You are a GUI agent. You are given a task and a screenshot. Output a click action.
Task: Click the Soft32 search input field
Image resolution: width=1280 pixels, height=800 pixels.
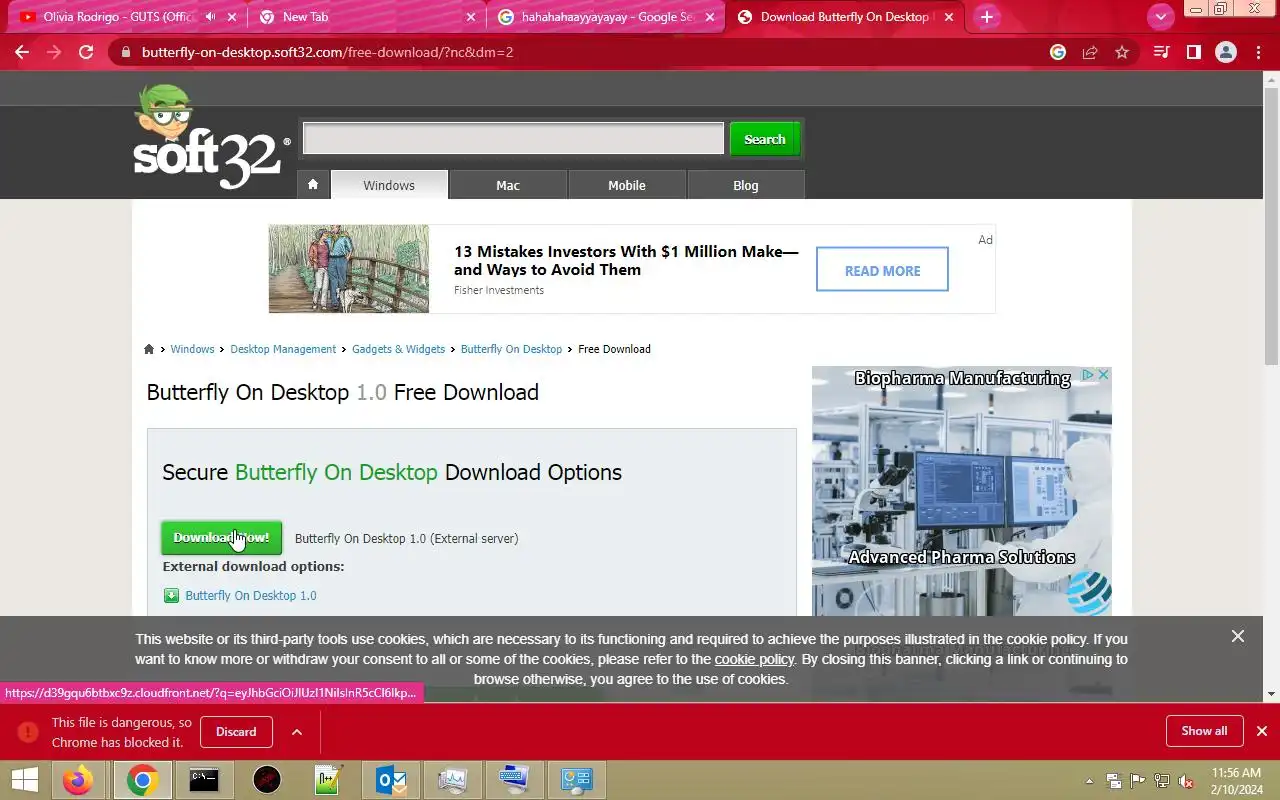(513, 139)
